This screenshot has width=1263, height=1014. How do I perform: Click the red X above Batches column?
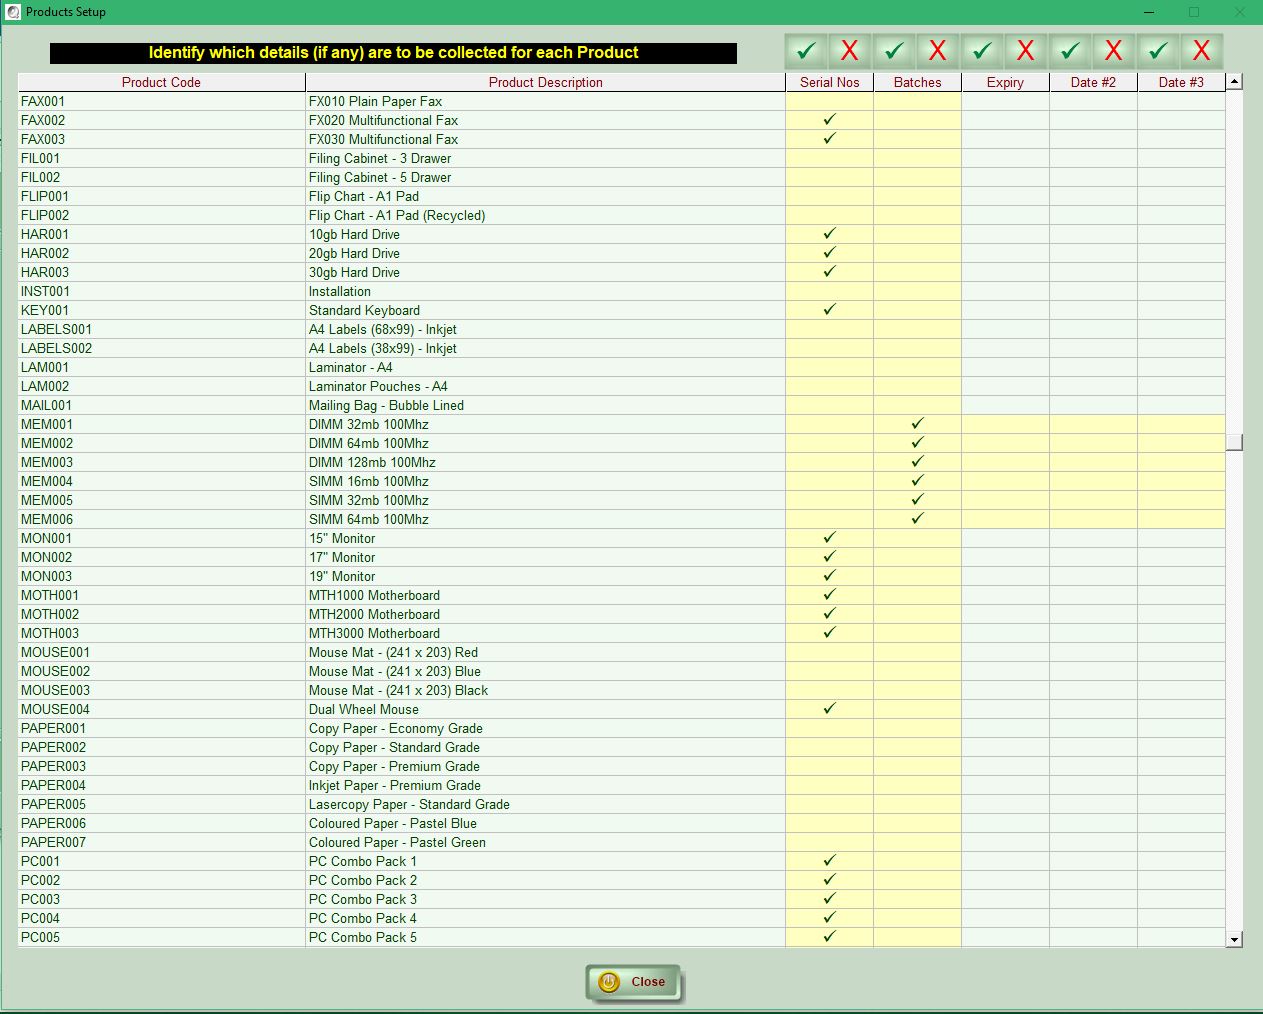point(938,51)
